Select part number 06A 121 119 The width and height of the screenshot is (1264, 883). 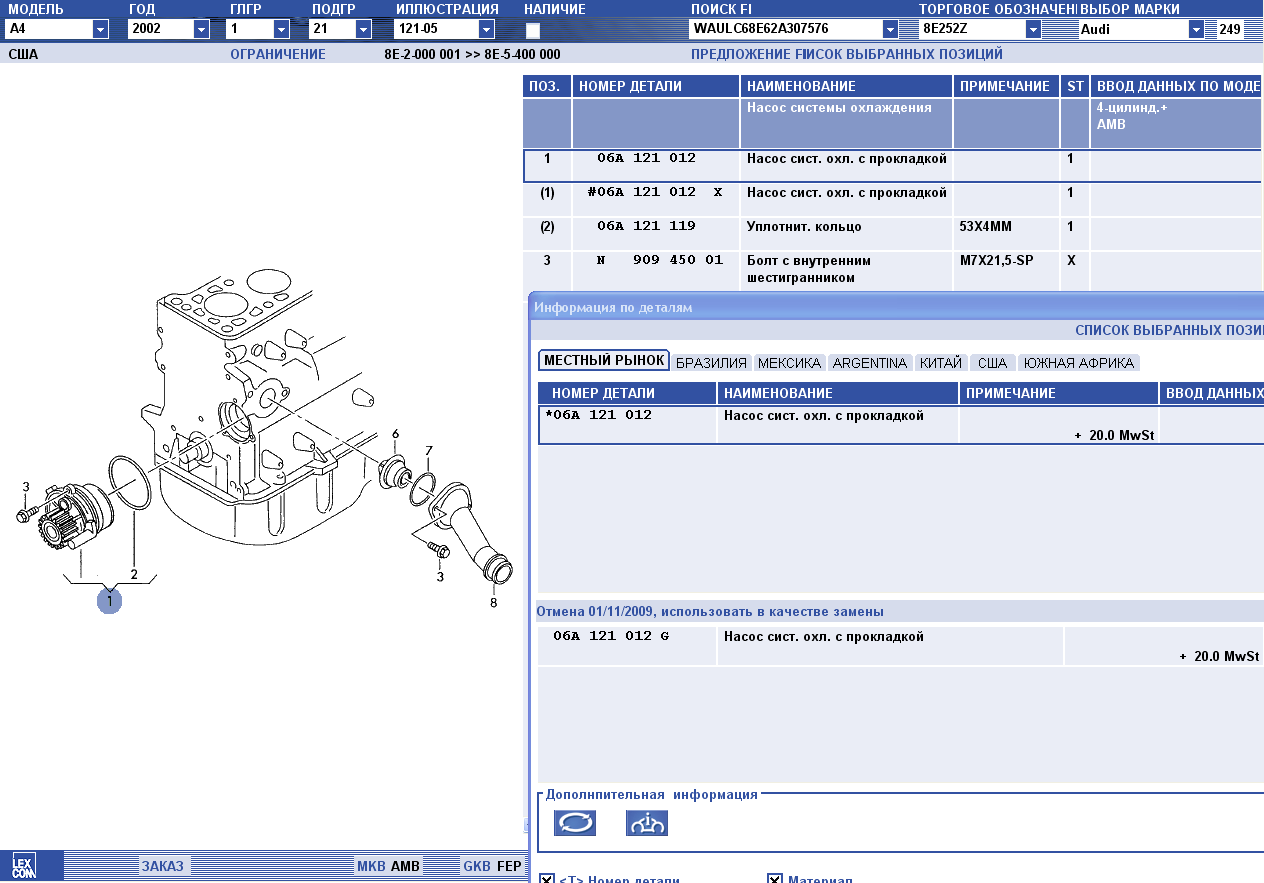pos(646,226)
